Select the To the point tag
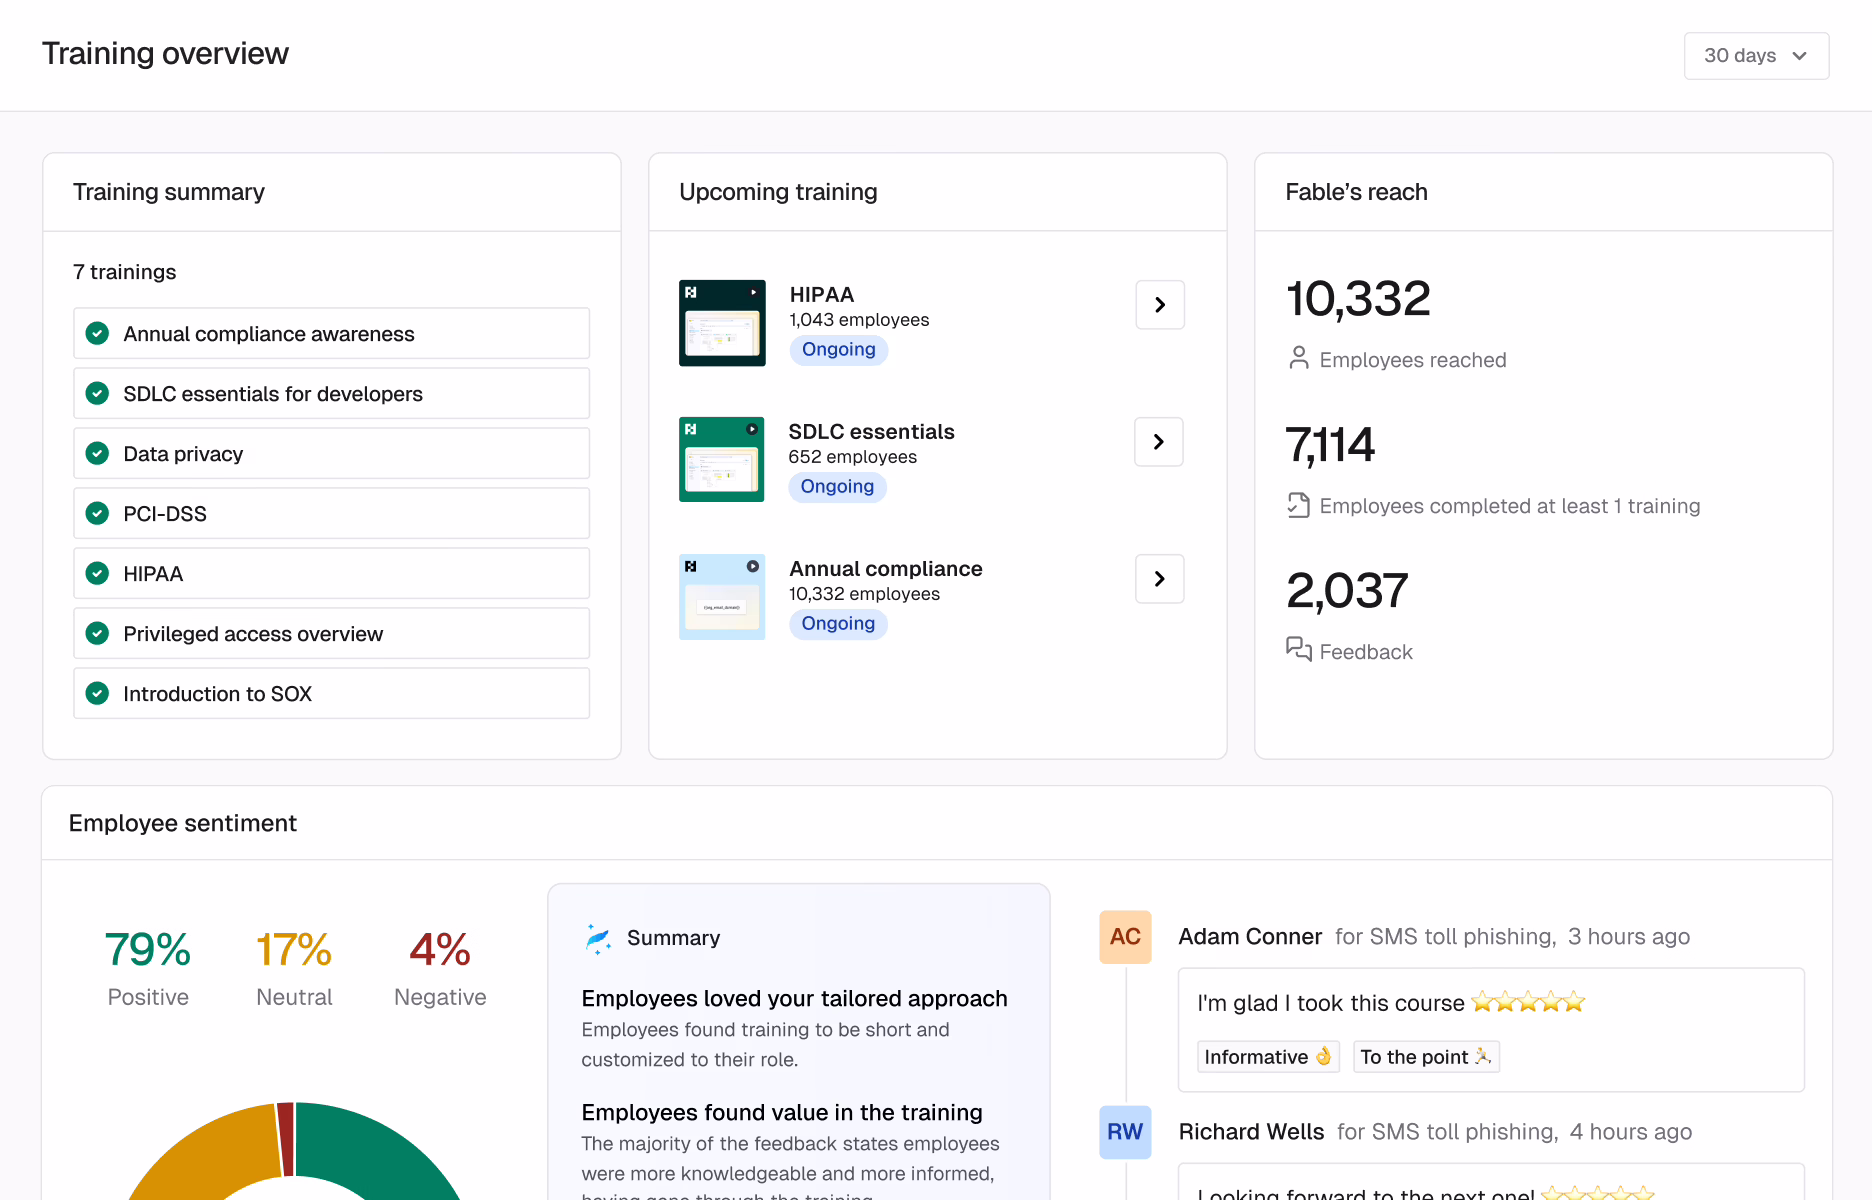The image size is (1872, 1200). (1425, 1057)
